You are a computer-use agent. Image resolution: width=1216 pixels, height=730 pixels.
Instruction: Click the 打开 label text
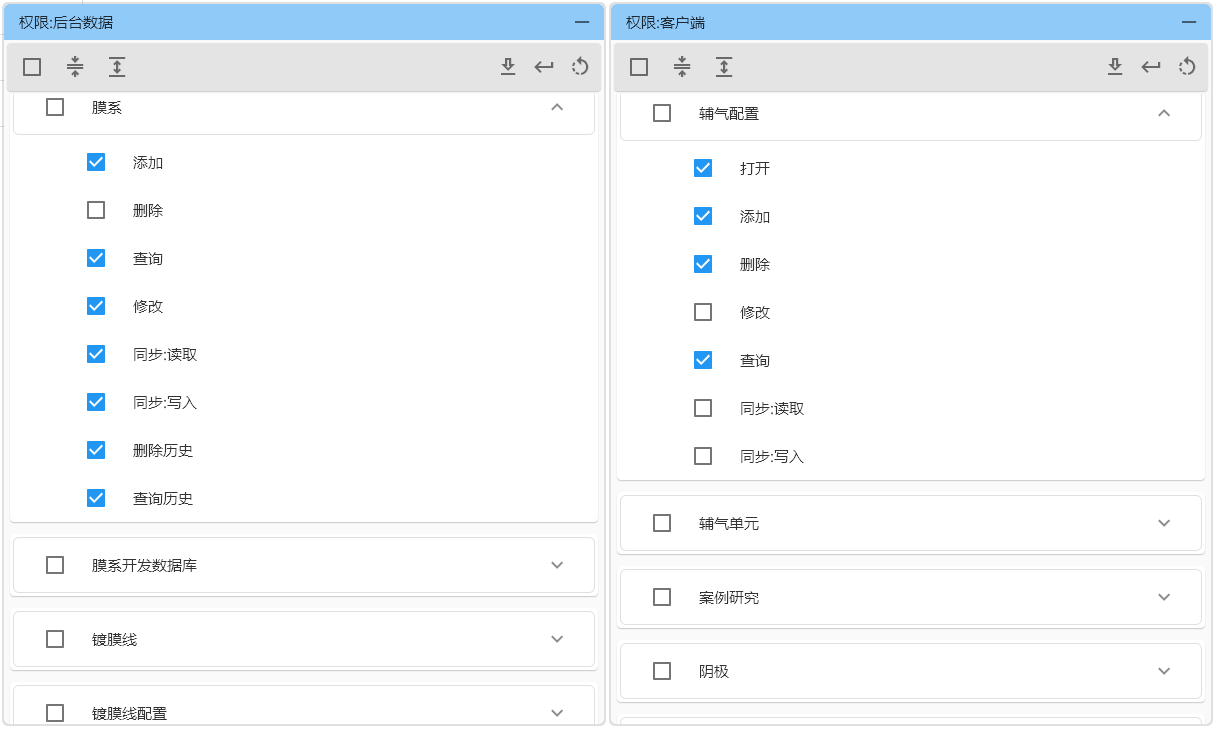tap(755, 168)
